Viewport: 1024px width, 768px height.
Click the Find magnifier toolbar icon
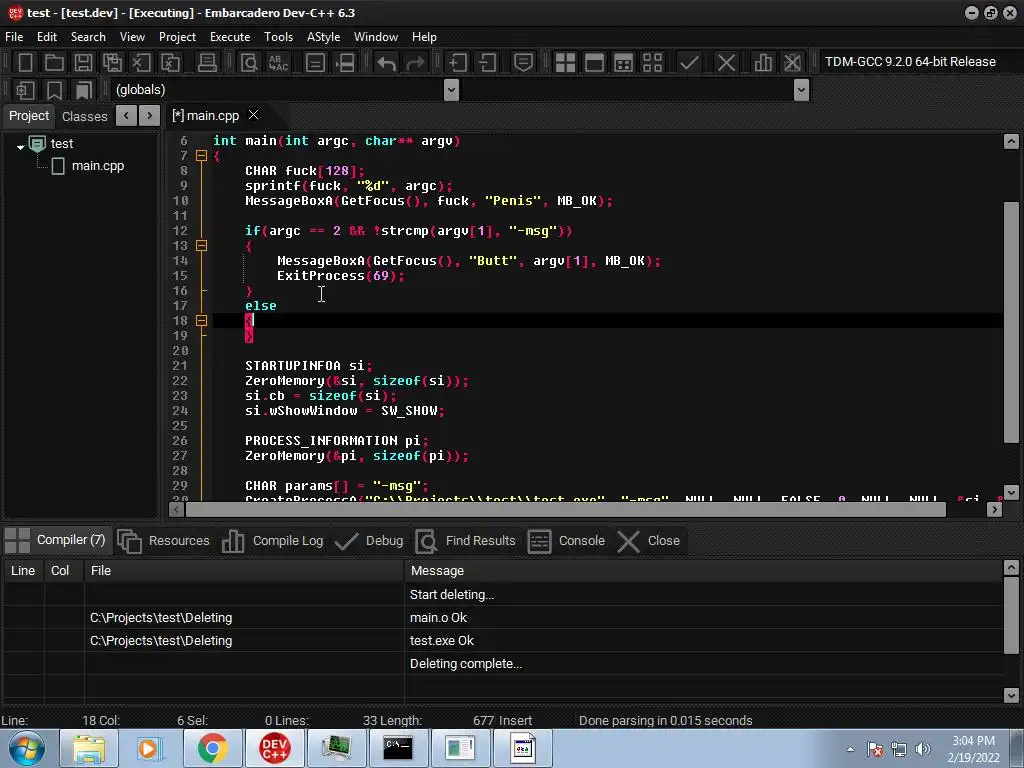tap(249, 63)
